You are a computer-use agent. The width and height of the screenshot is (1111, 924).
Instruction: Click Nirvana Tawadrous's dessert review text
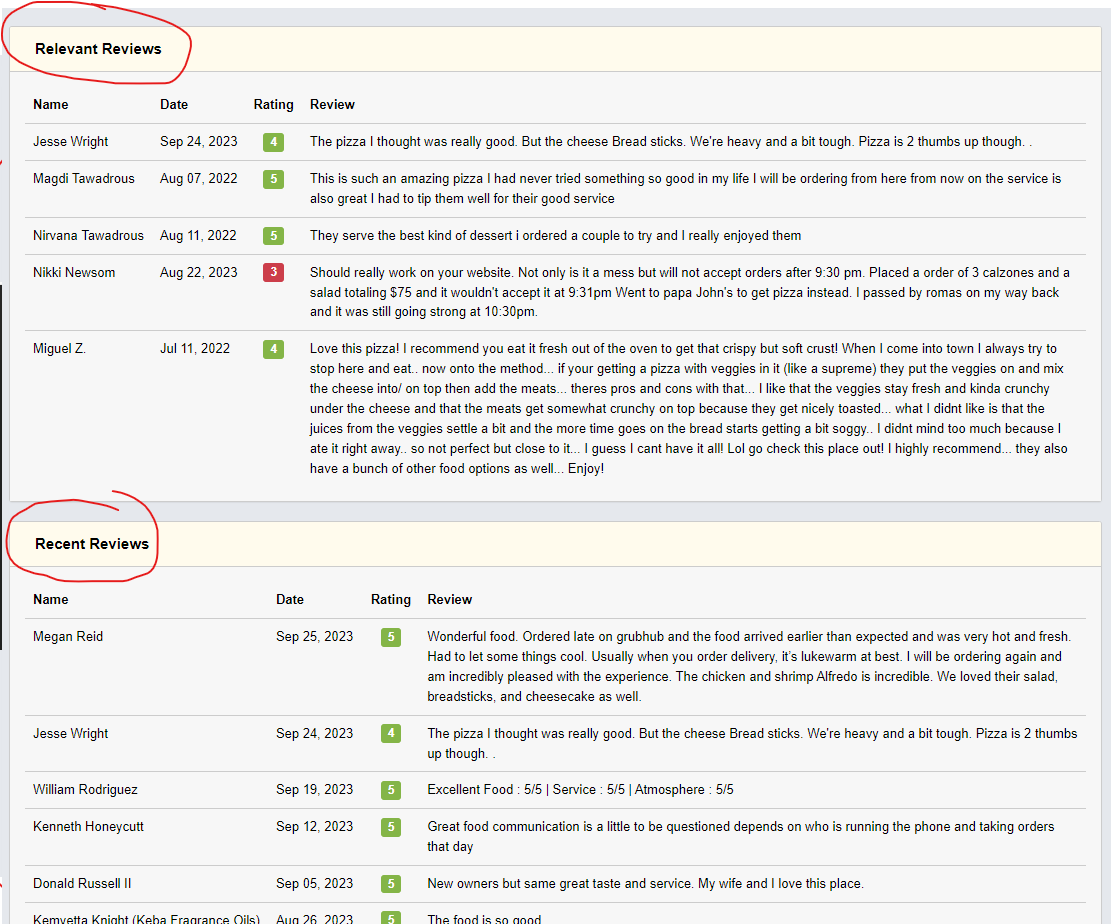coord(555,236)
